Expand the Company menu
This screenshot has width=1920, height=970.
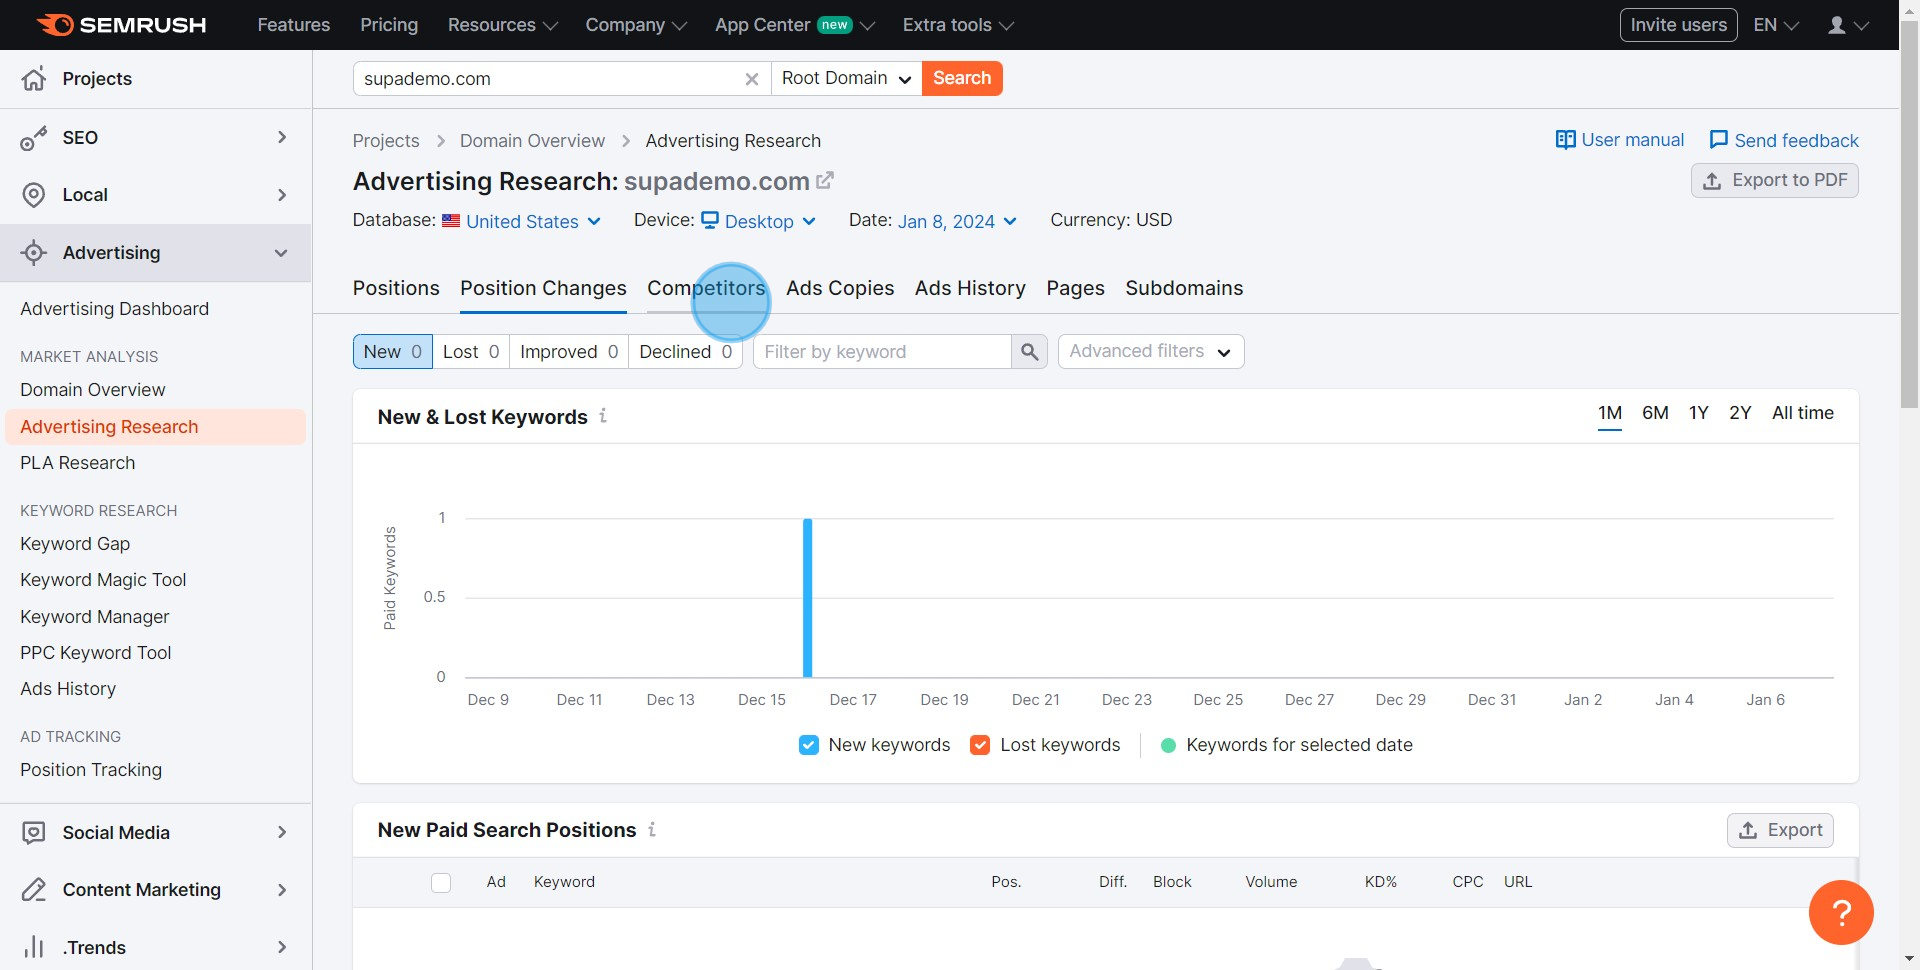click(x=636, y=25)
